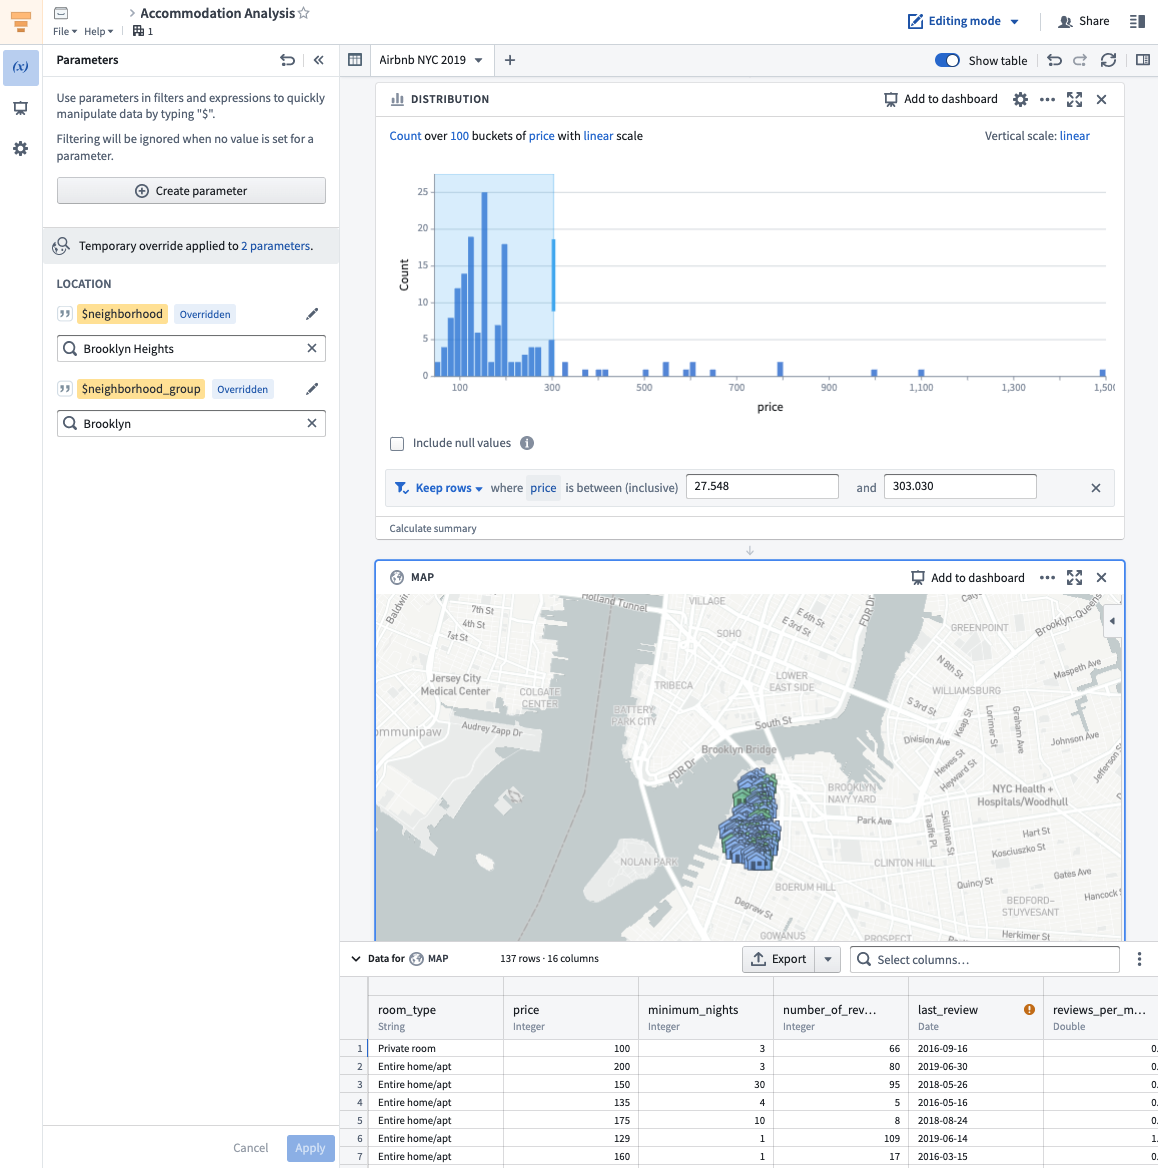Screen dimensions: 1158x1168
Task: Open the Parameters sidebar icon
Action: 21,67
